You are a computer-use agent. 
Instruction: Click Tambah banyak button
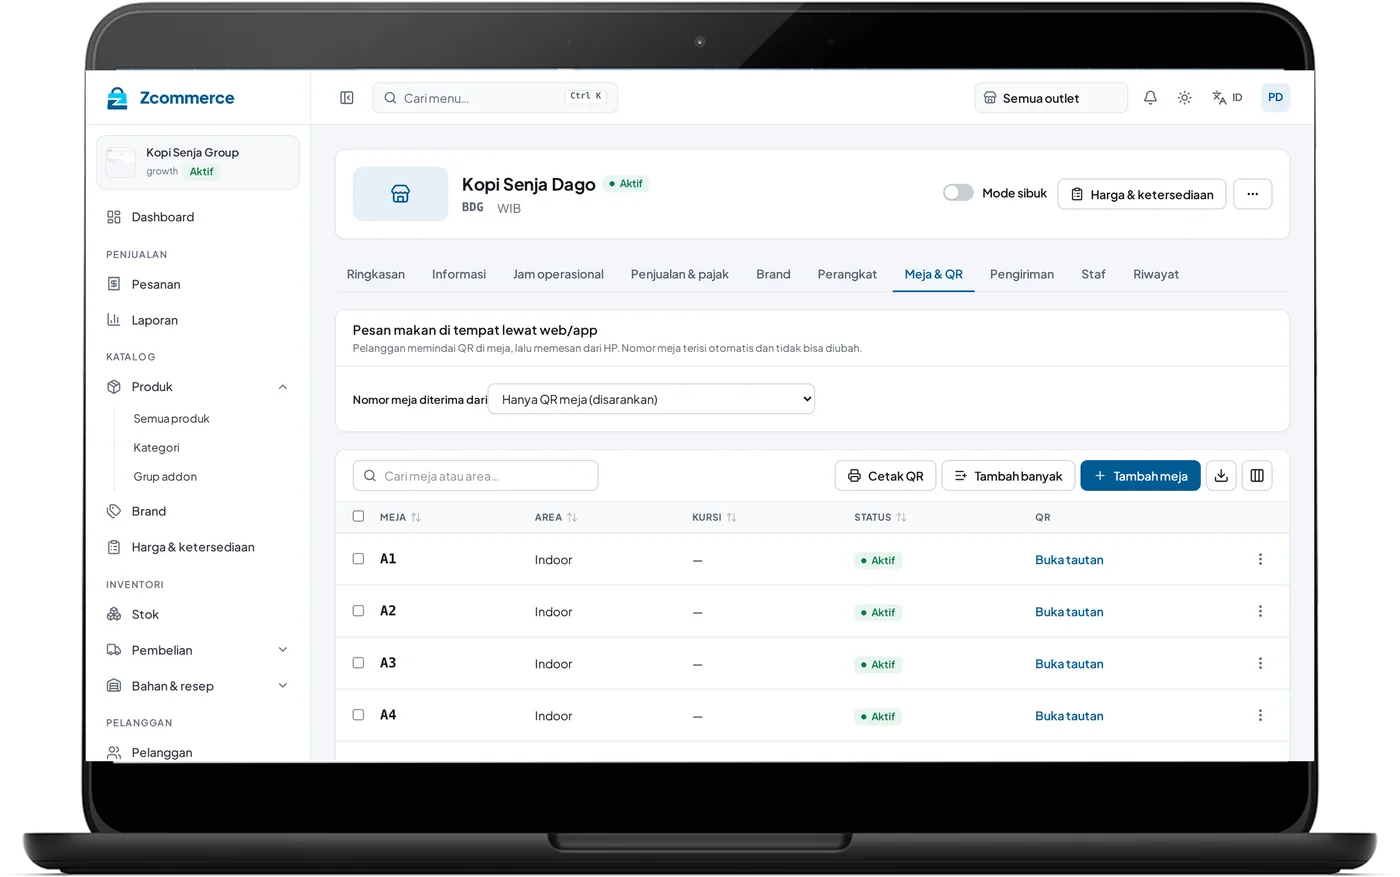coord(1008,476)
